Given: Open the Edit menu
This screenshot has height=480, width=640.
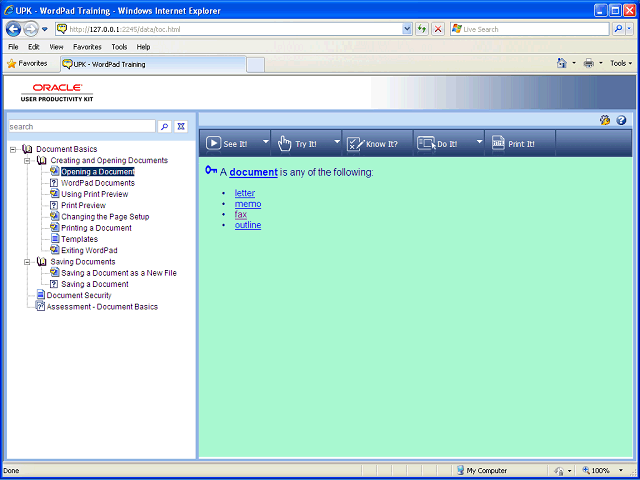Looking at the screenshot, I should [33, 47].
